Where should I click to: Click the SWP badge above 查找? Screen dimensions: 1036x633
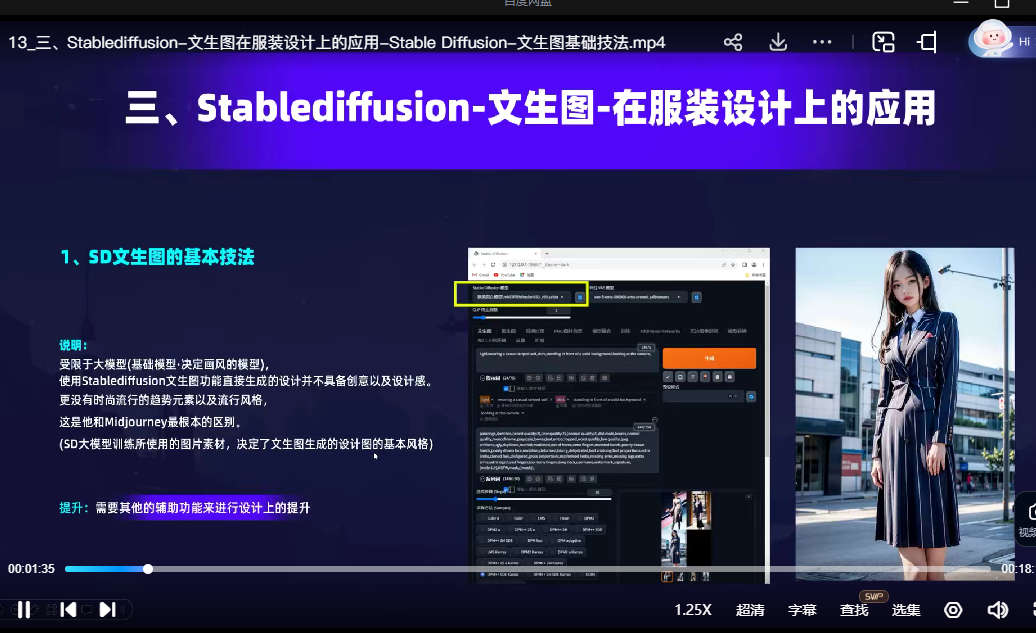873,596
